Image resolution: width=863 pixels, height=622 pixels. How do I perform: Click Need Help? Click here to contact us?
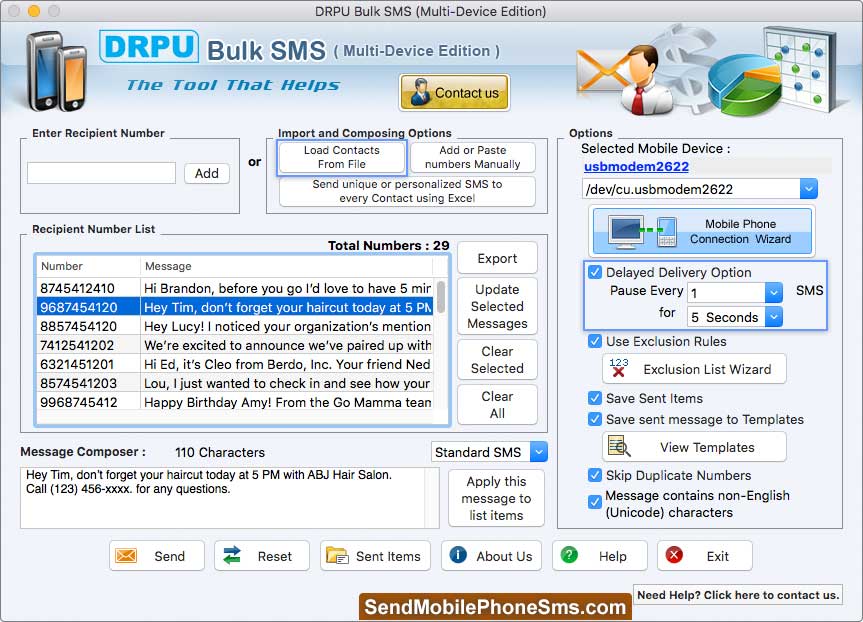738,594
